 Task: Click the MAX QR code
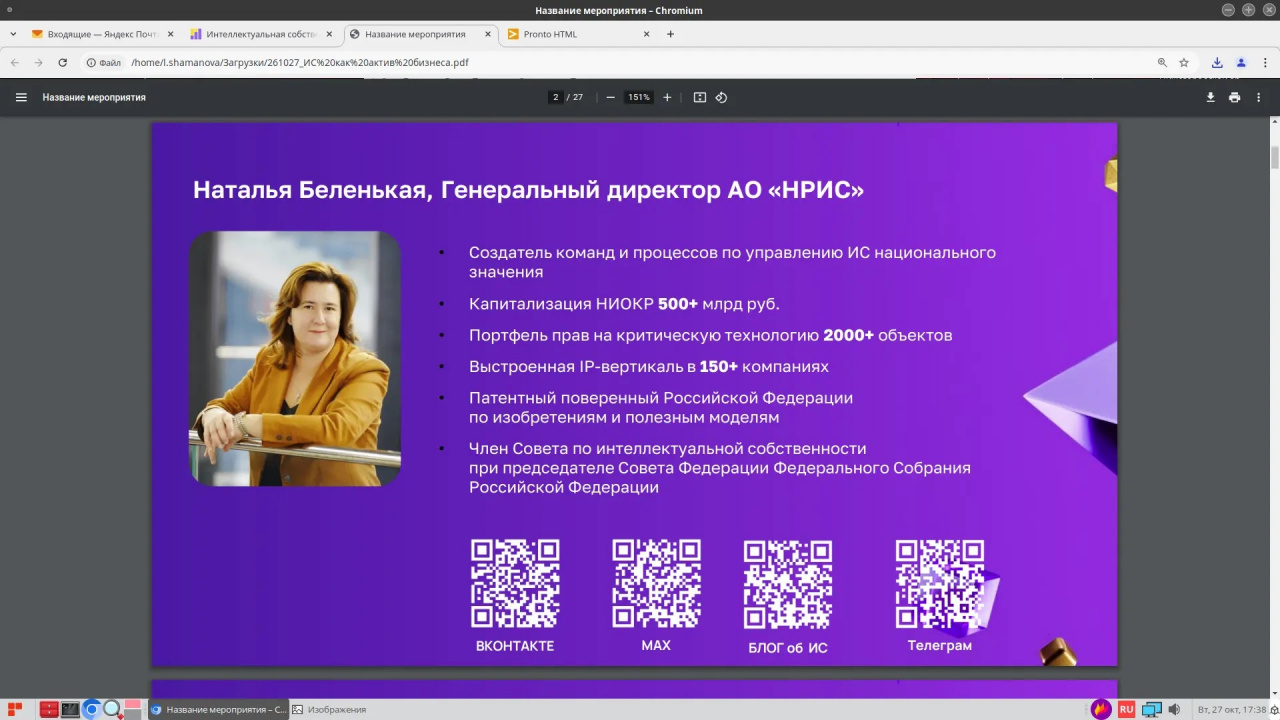click(656, 584)
